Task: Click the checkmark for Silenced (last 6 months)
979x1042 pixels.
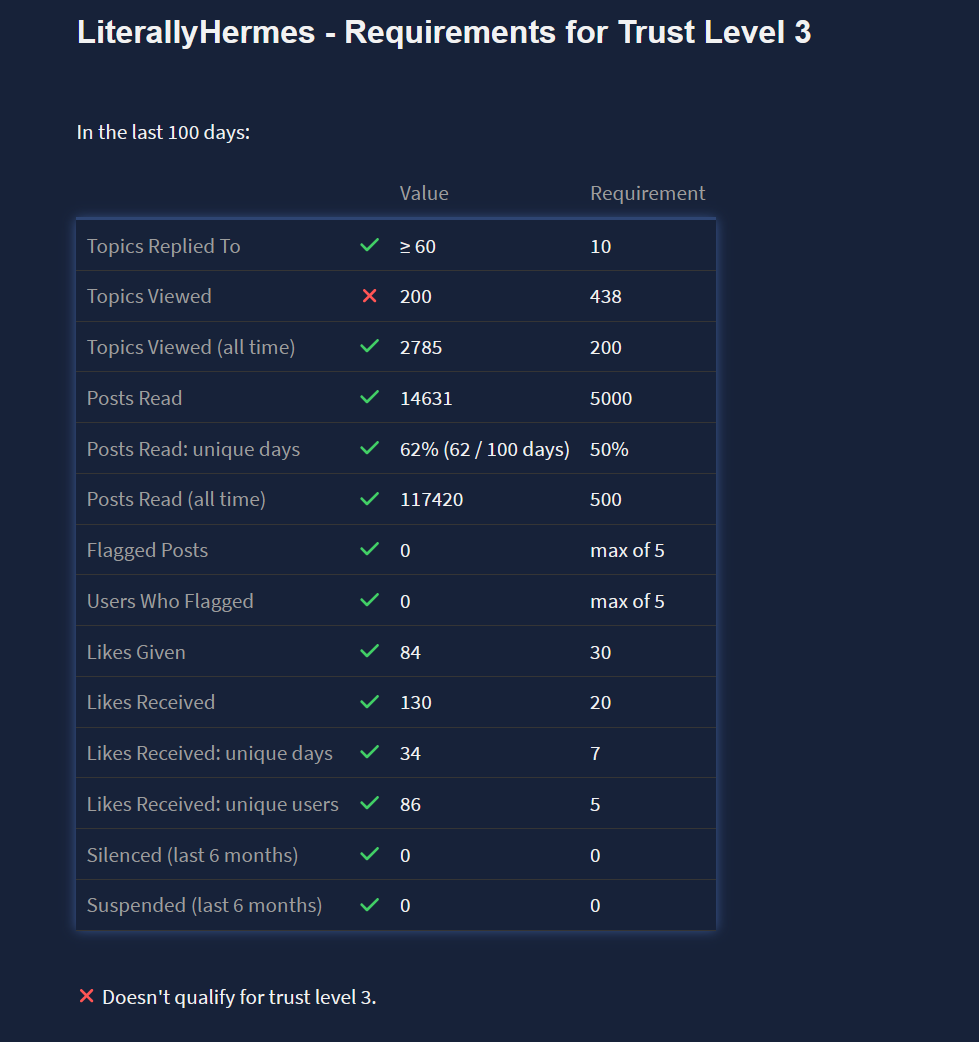Action: [369, 854]
